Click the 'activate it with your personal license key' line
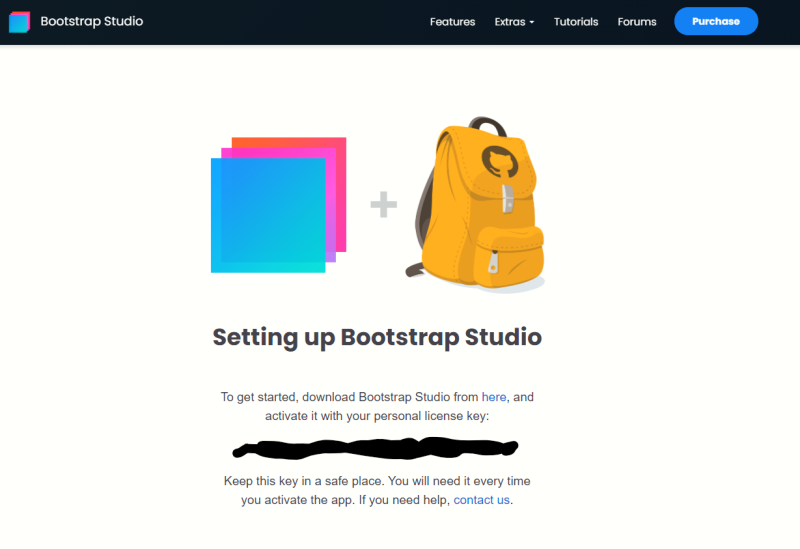Image resolution: width=800 pixels, height=549 pixels. pyautogui.click(x=377, y=416)
